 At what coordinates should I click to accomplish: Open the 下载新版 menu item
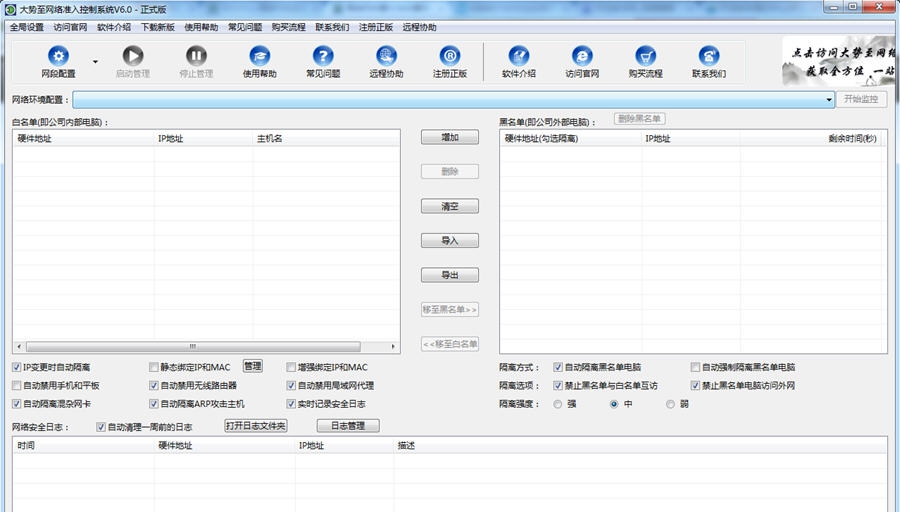(158, 27)
